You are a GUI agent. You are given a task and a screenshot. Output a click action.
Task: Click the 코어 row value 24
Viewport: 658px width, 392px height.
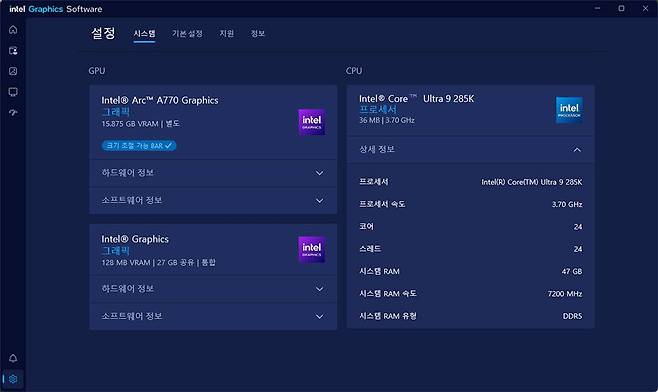pyautogui.click(x=578, y=227)
